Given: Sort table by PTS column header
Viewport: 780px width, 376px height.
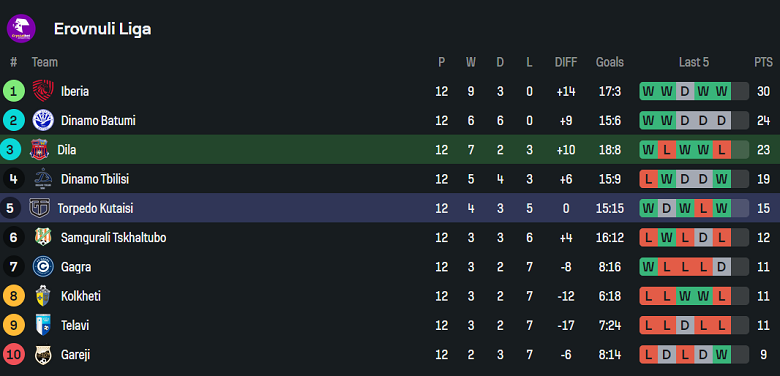Looking at the screenshot, I should 763,62.
